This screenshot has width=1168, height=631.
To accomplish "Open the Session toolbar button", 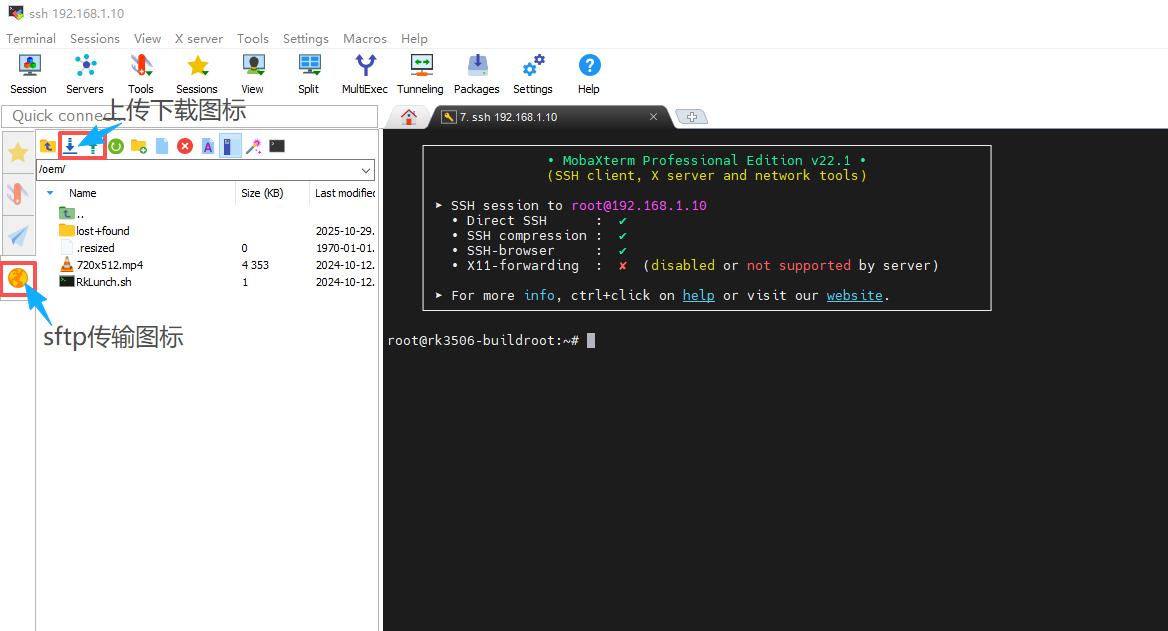I will [x=28, y=74].
